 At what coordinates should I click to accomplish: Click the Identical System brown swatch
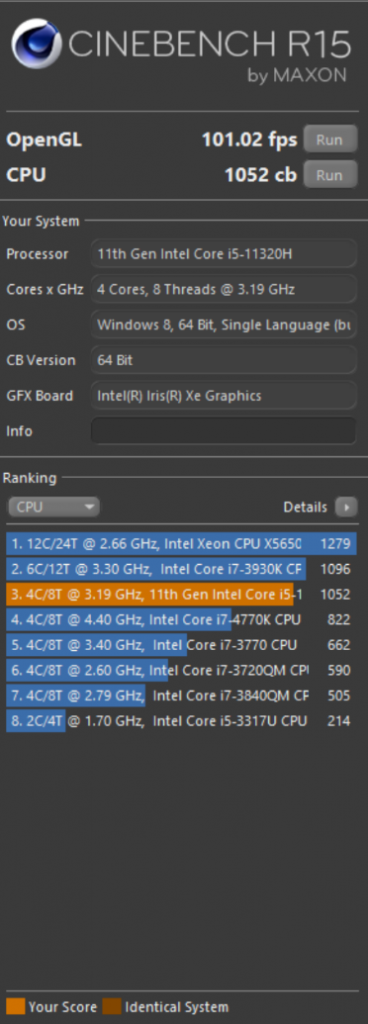point(112,1006)
